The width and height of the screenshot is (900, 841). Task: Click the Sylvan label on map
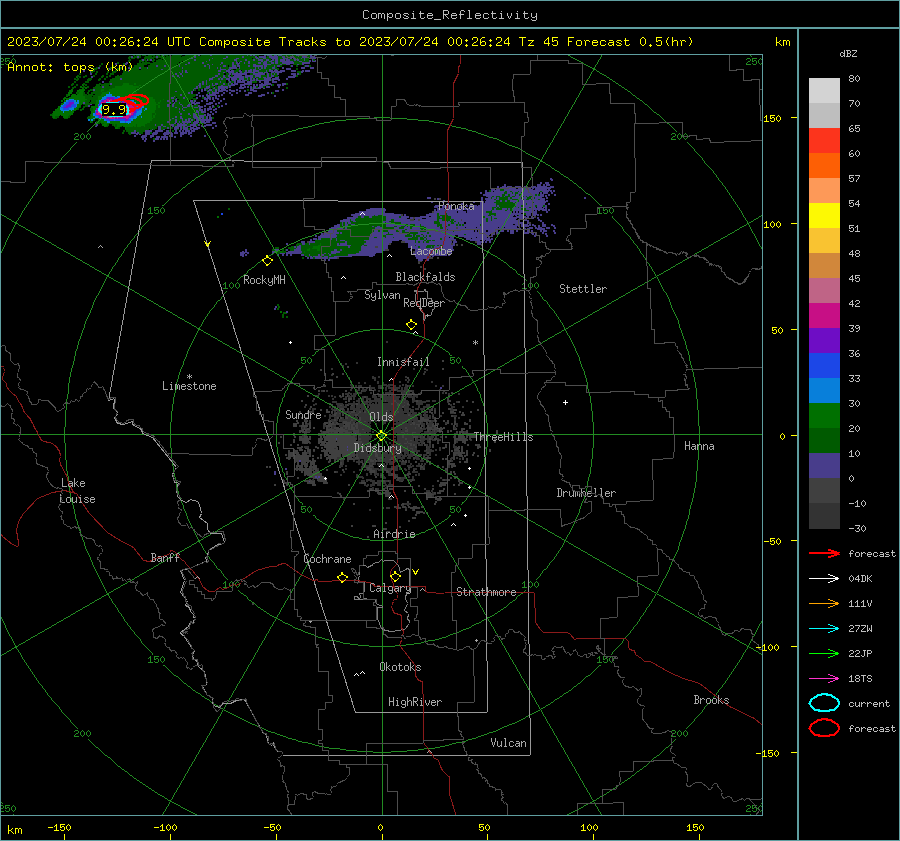click(382, 295)
